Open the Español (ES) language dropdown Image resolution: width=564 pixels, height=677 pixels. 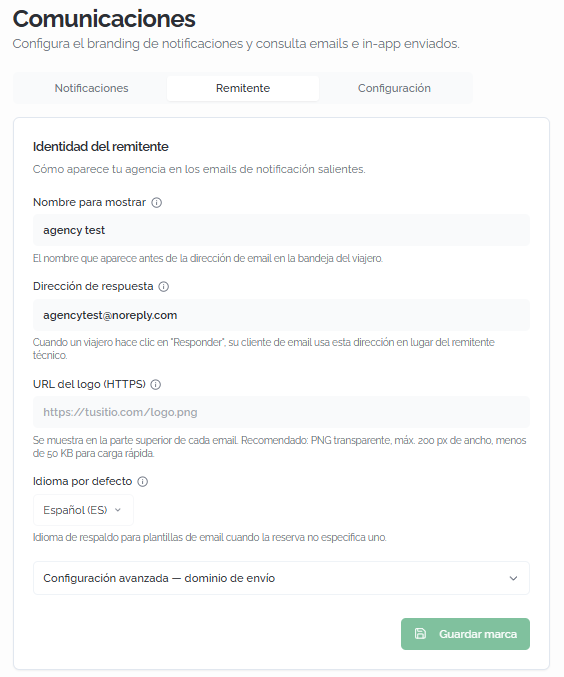click(83, 510)
